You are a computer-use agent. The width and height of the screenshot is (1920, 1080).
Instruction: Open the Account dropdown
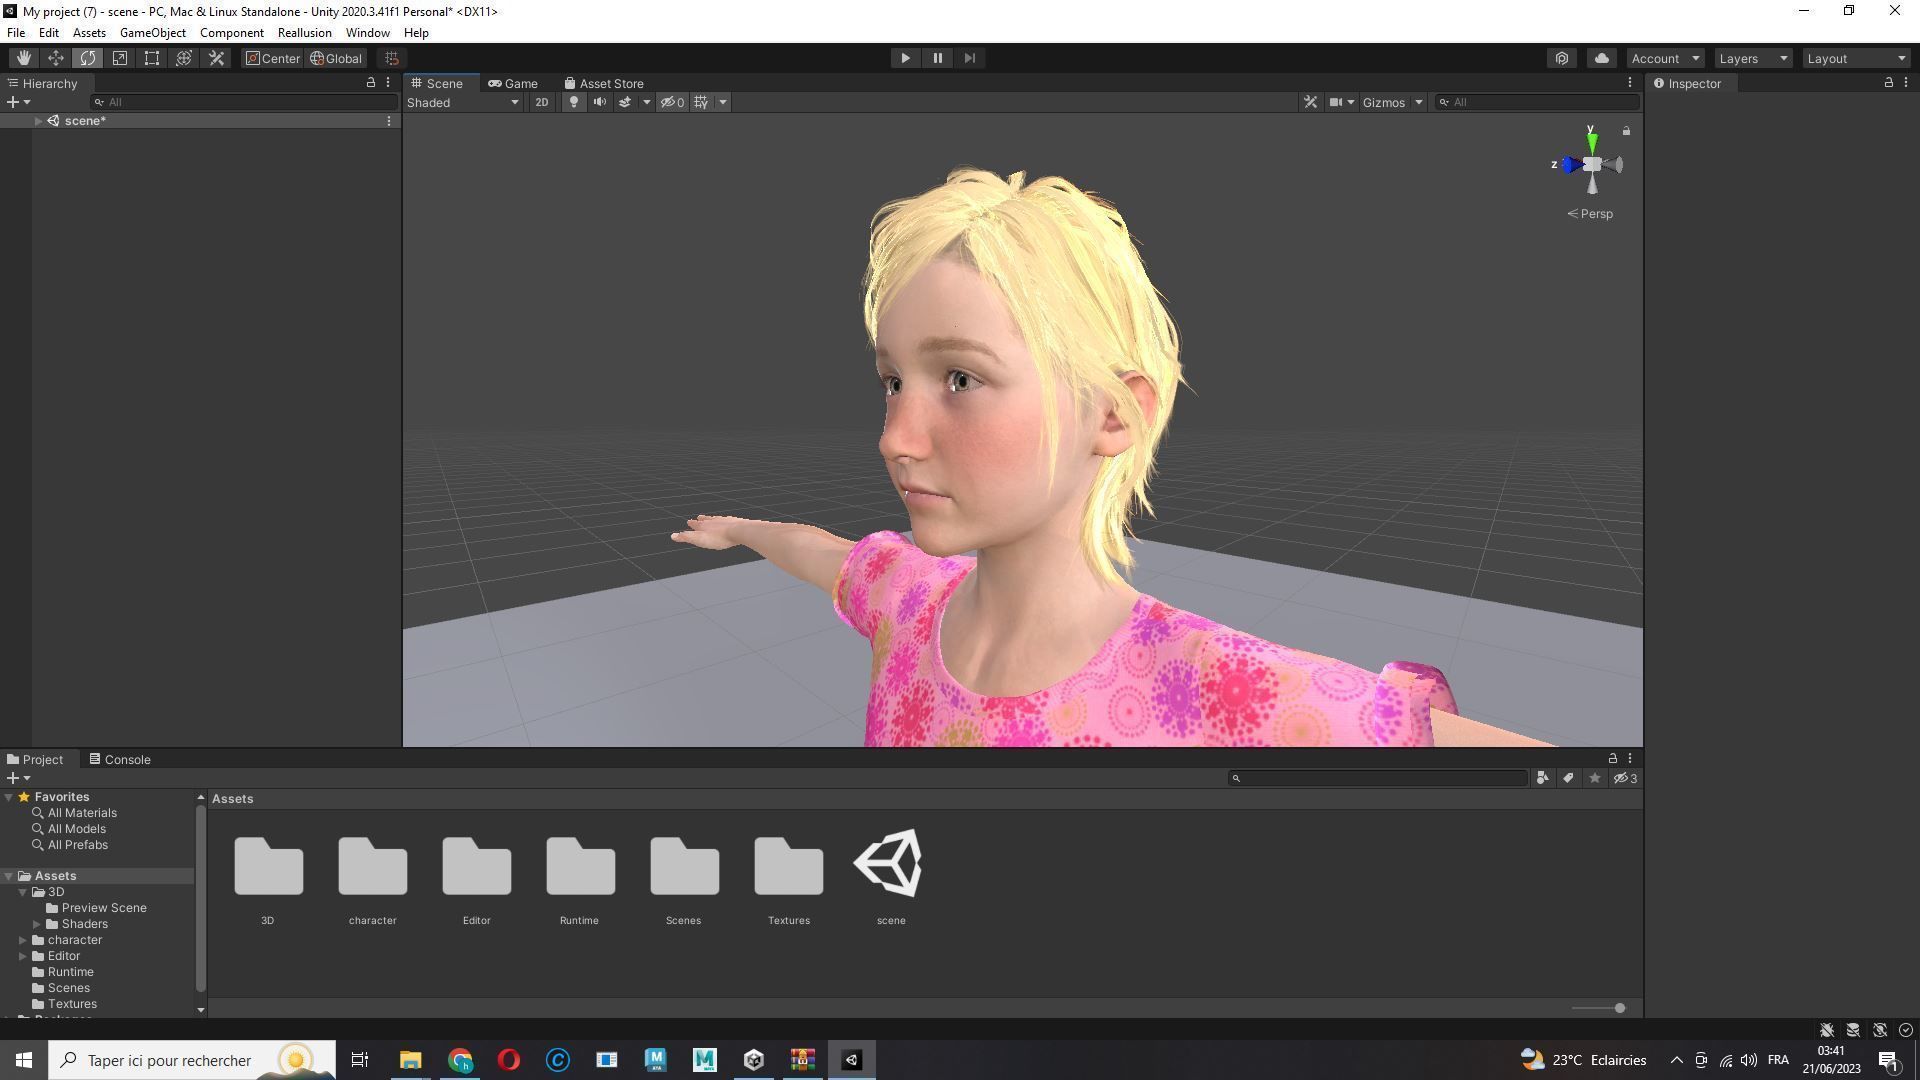pos(1665,58)
